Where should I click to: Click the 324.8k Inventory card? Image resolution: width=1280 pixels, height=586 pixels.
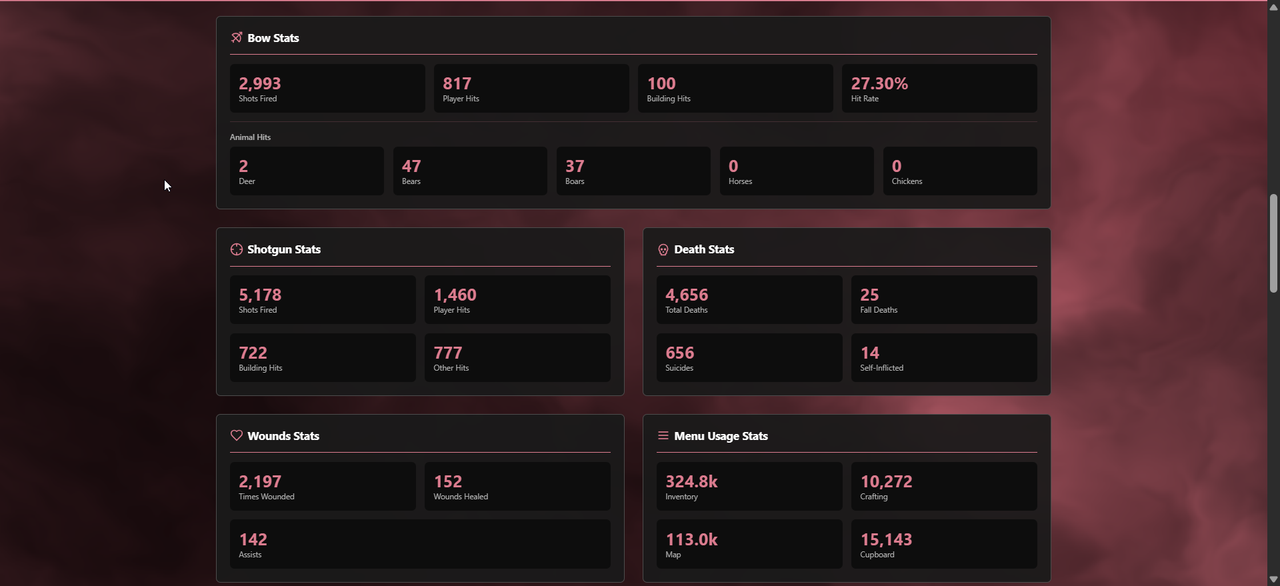tap(750, 486)
